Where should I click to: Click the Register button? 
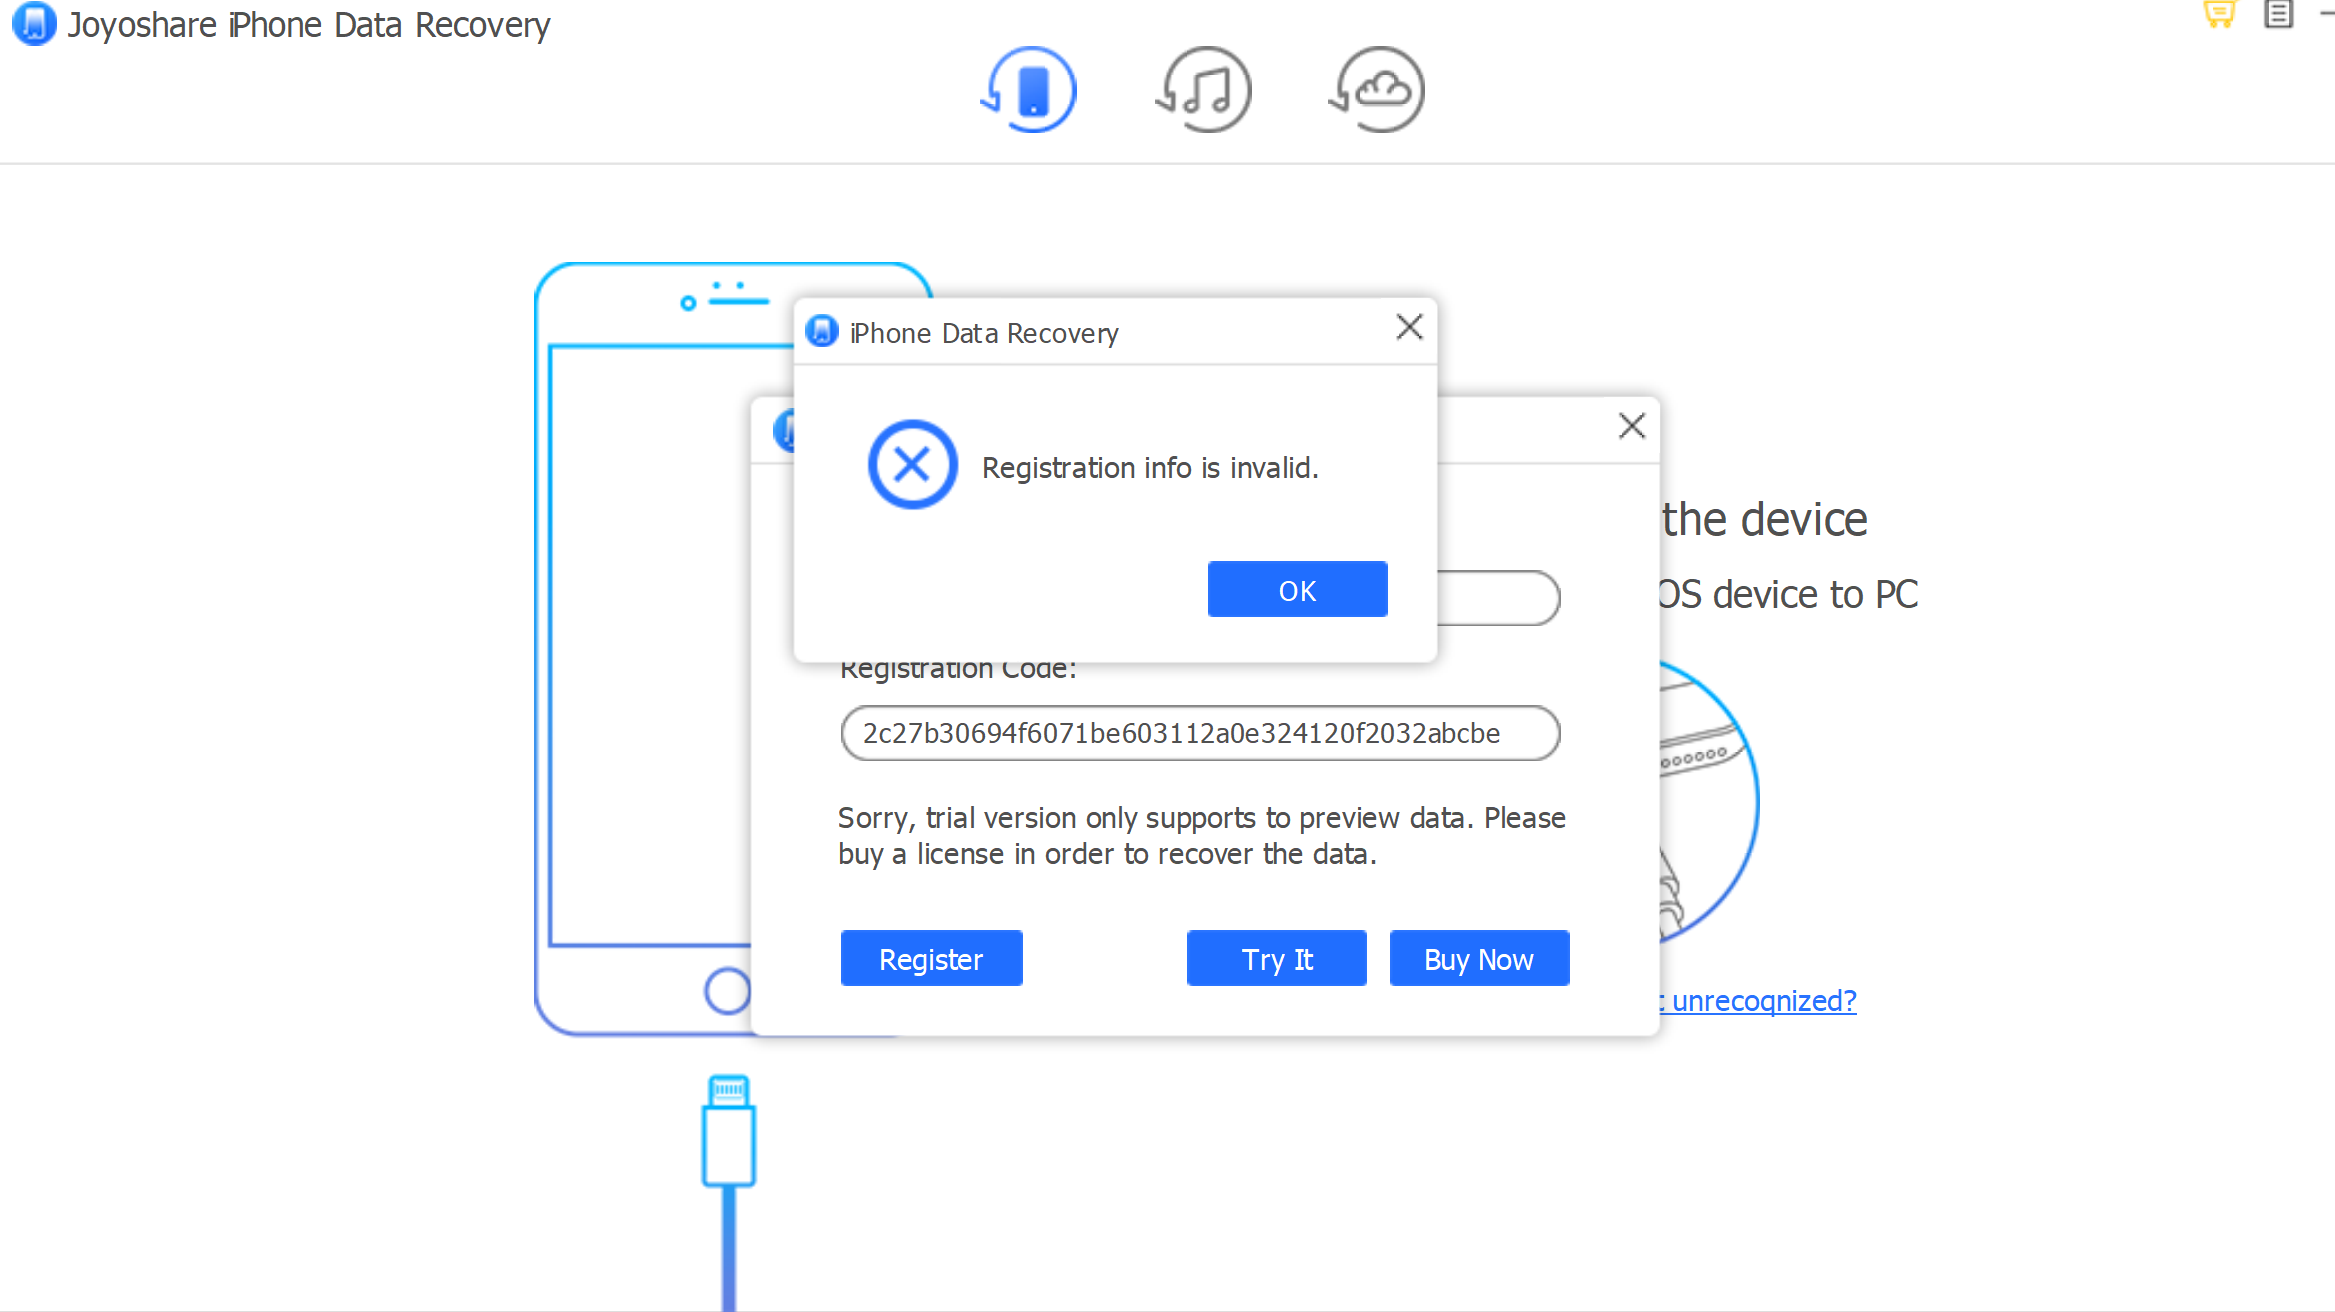931,959
